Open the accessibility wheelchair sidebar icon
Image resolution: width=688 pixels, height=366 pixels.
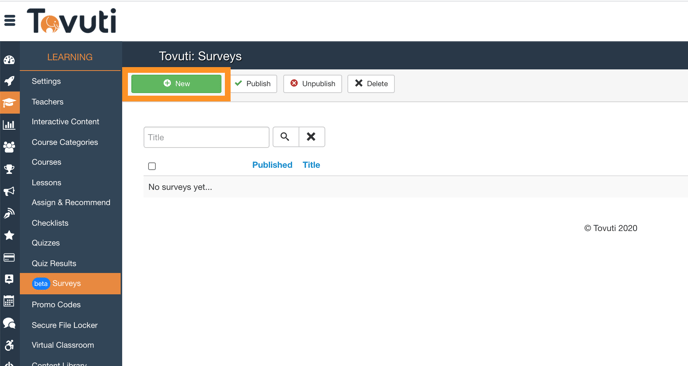[x=9, y=345]
